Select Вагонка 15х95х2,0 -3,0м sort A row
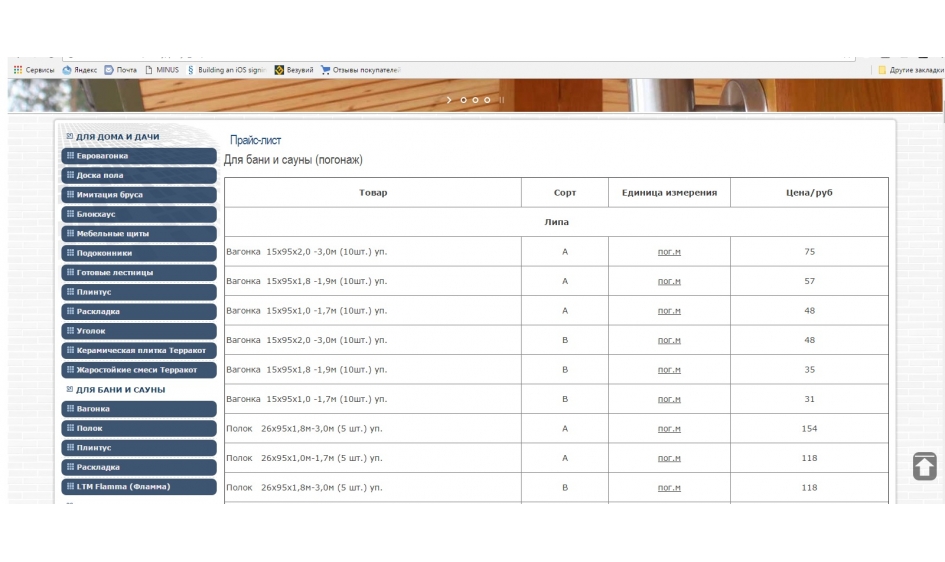Viewport: 945px width, 562px height. pyautogui.click(x=556, y=252)
